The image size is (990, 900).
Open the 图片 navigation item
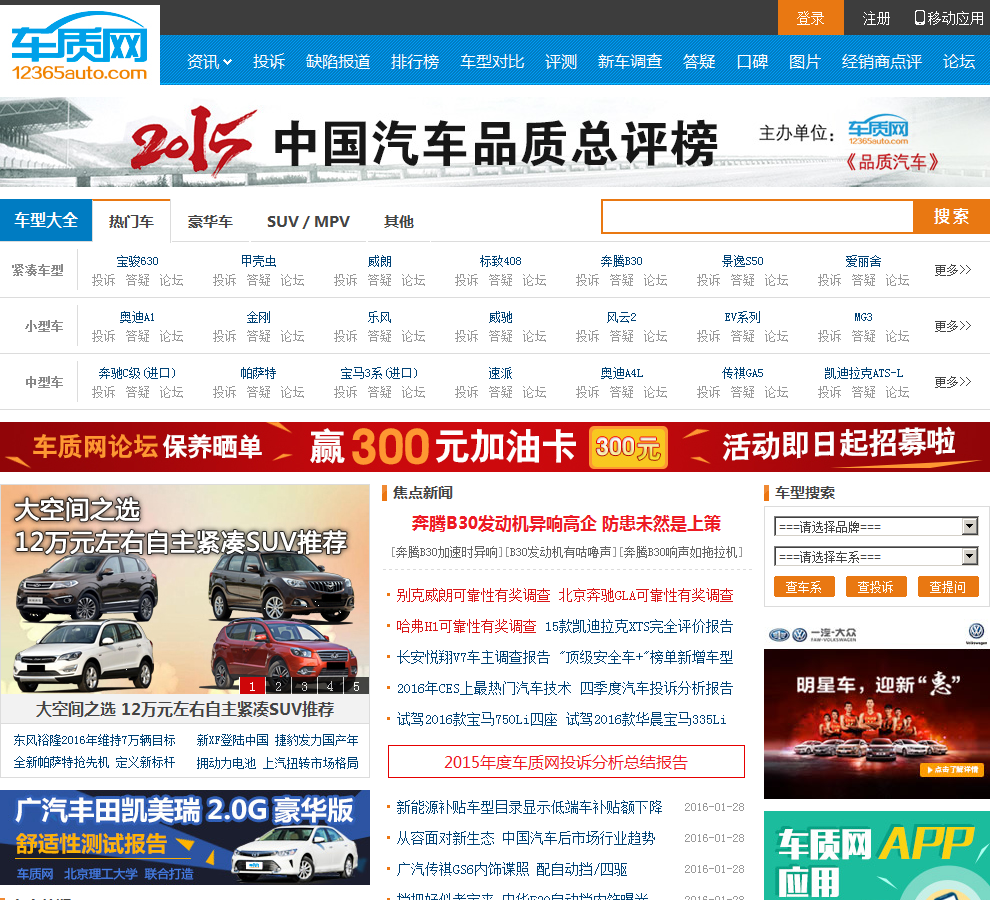[804, 61]
